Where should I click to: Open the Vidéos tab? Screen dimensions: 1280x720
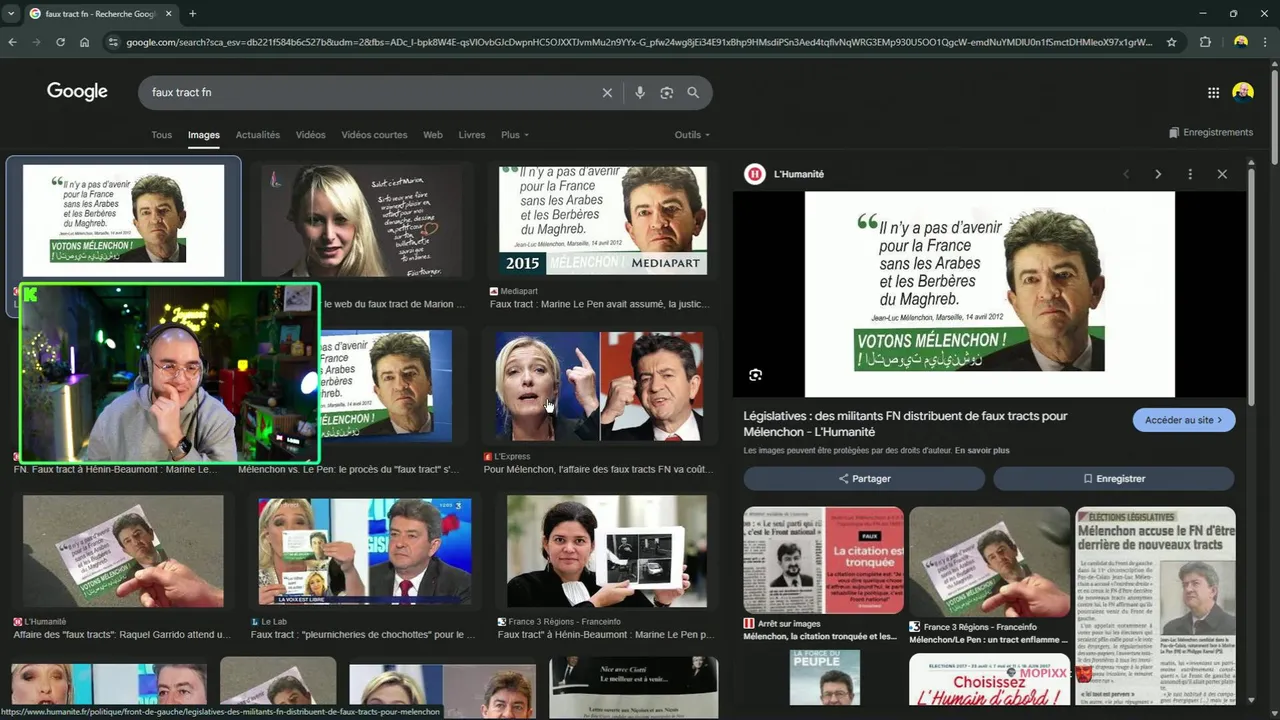click(310, 135)
